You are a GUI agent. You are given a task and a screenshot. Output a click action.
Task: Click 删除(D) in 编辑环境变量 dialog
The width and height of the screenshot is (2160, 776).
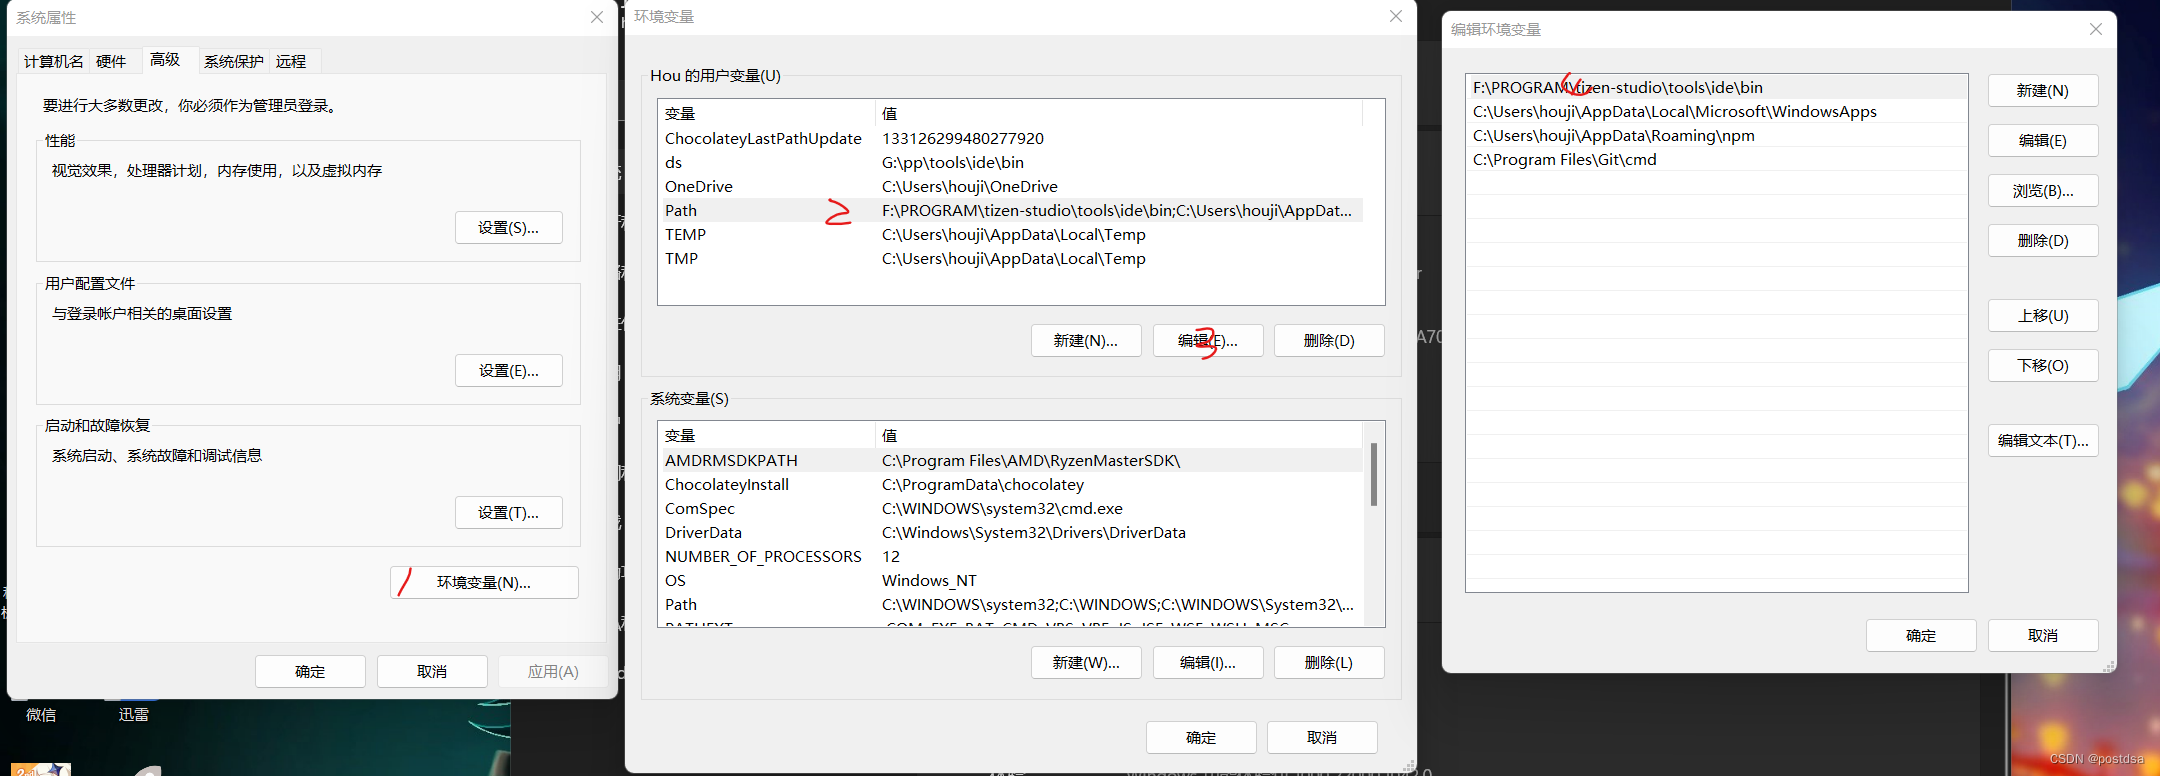(x=2043, y=241)
